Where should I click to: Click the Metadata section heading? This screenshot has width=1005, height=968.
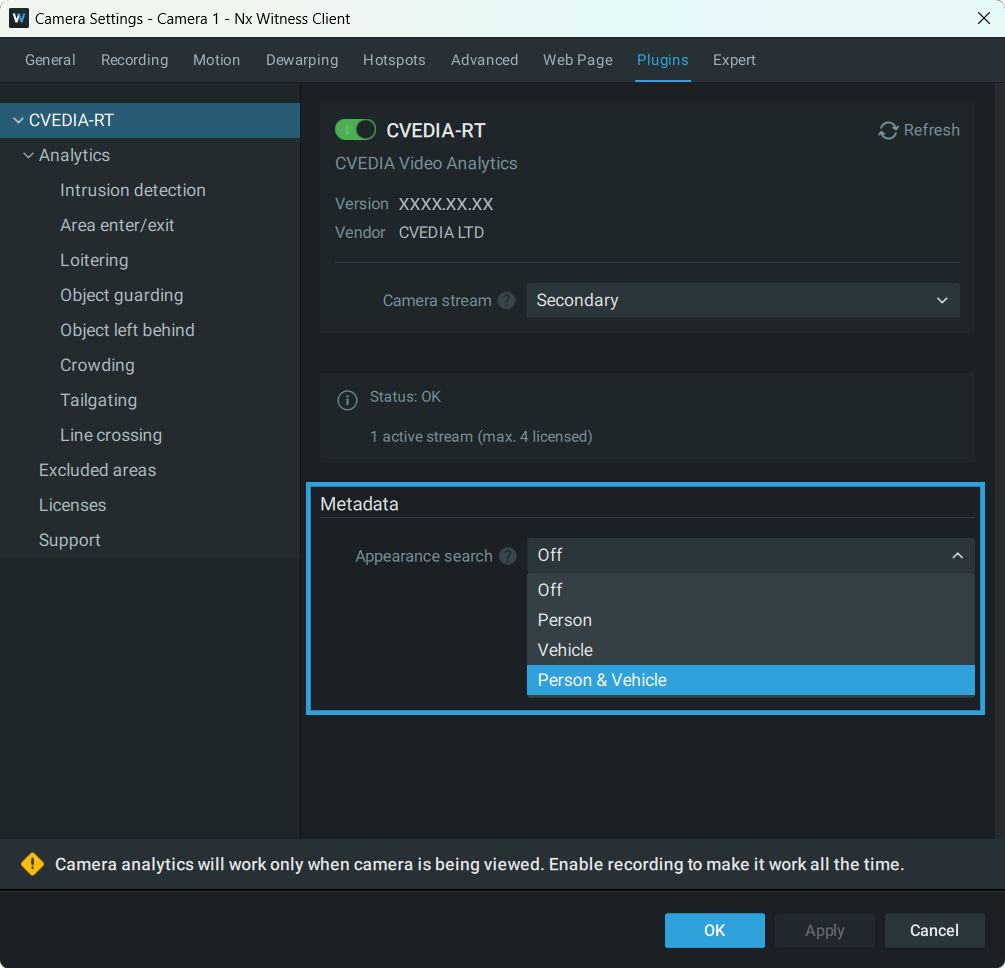pyautogui.click(x=360, y=504)
